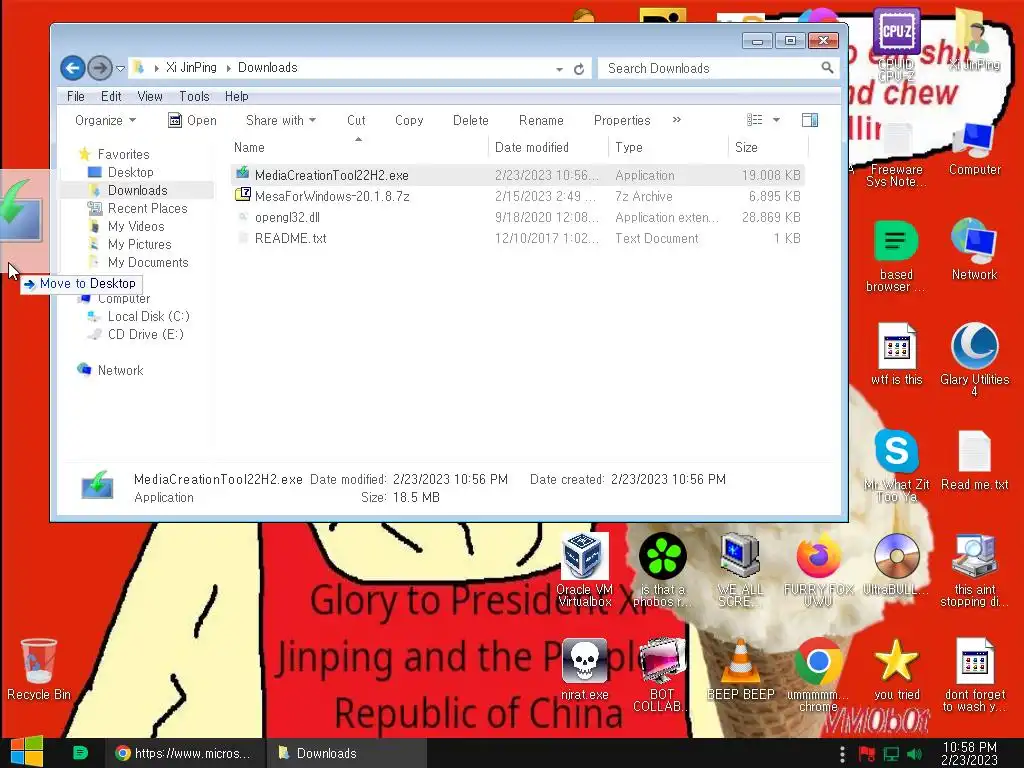The width and height of the screenshot is (1024, 768).
Task: Show more toolbar commands via chevron
Action: 677,120
